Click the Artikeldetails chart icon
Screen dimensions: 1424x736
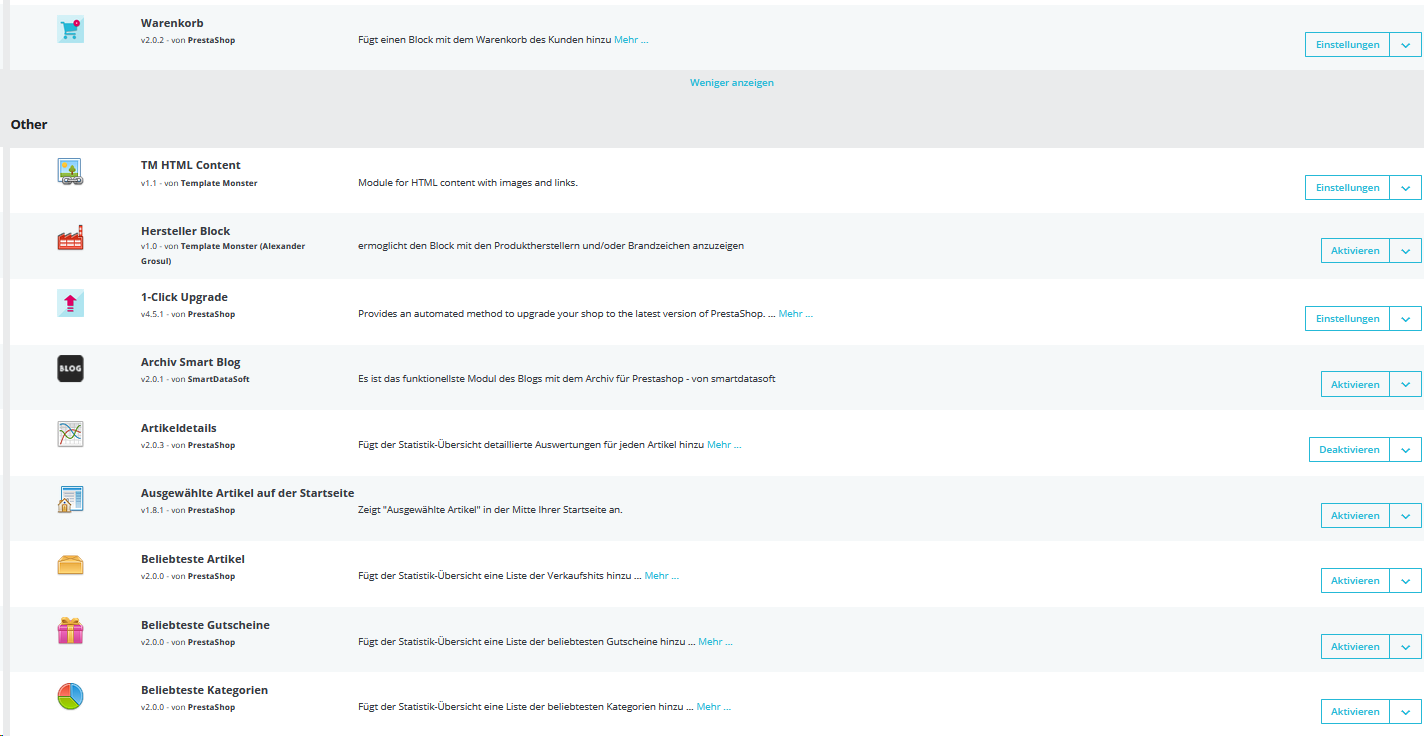70,434
